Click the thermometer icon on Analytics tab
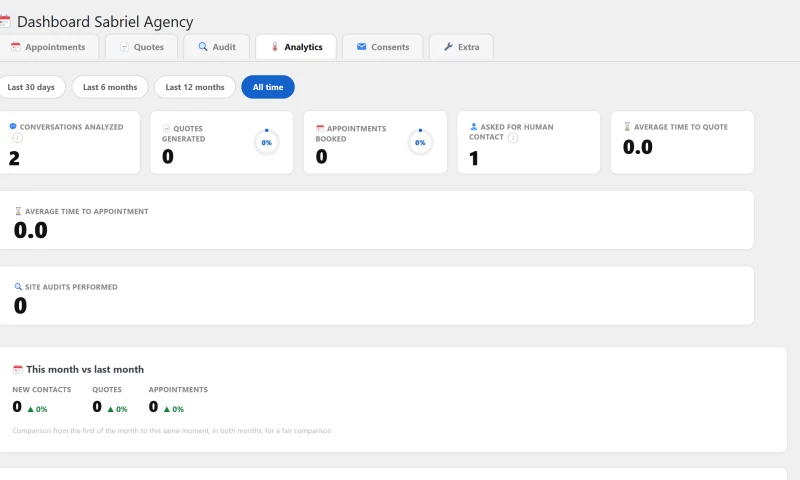Screen dimensions: 800x480 pos(274,46)
